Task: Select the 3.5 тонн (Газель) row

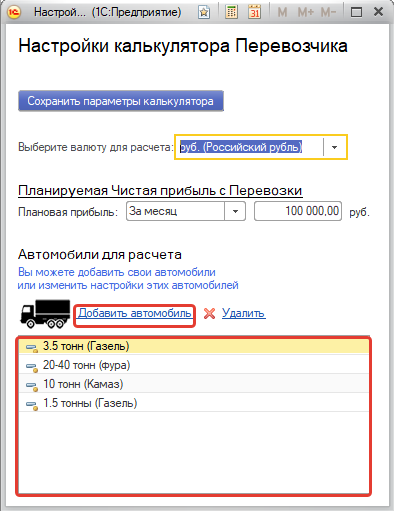Action: (x=194, y=346)
